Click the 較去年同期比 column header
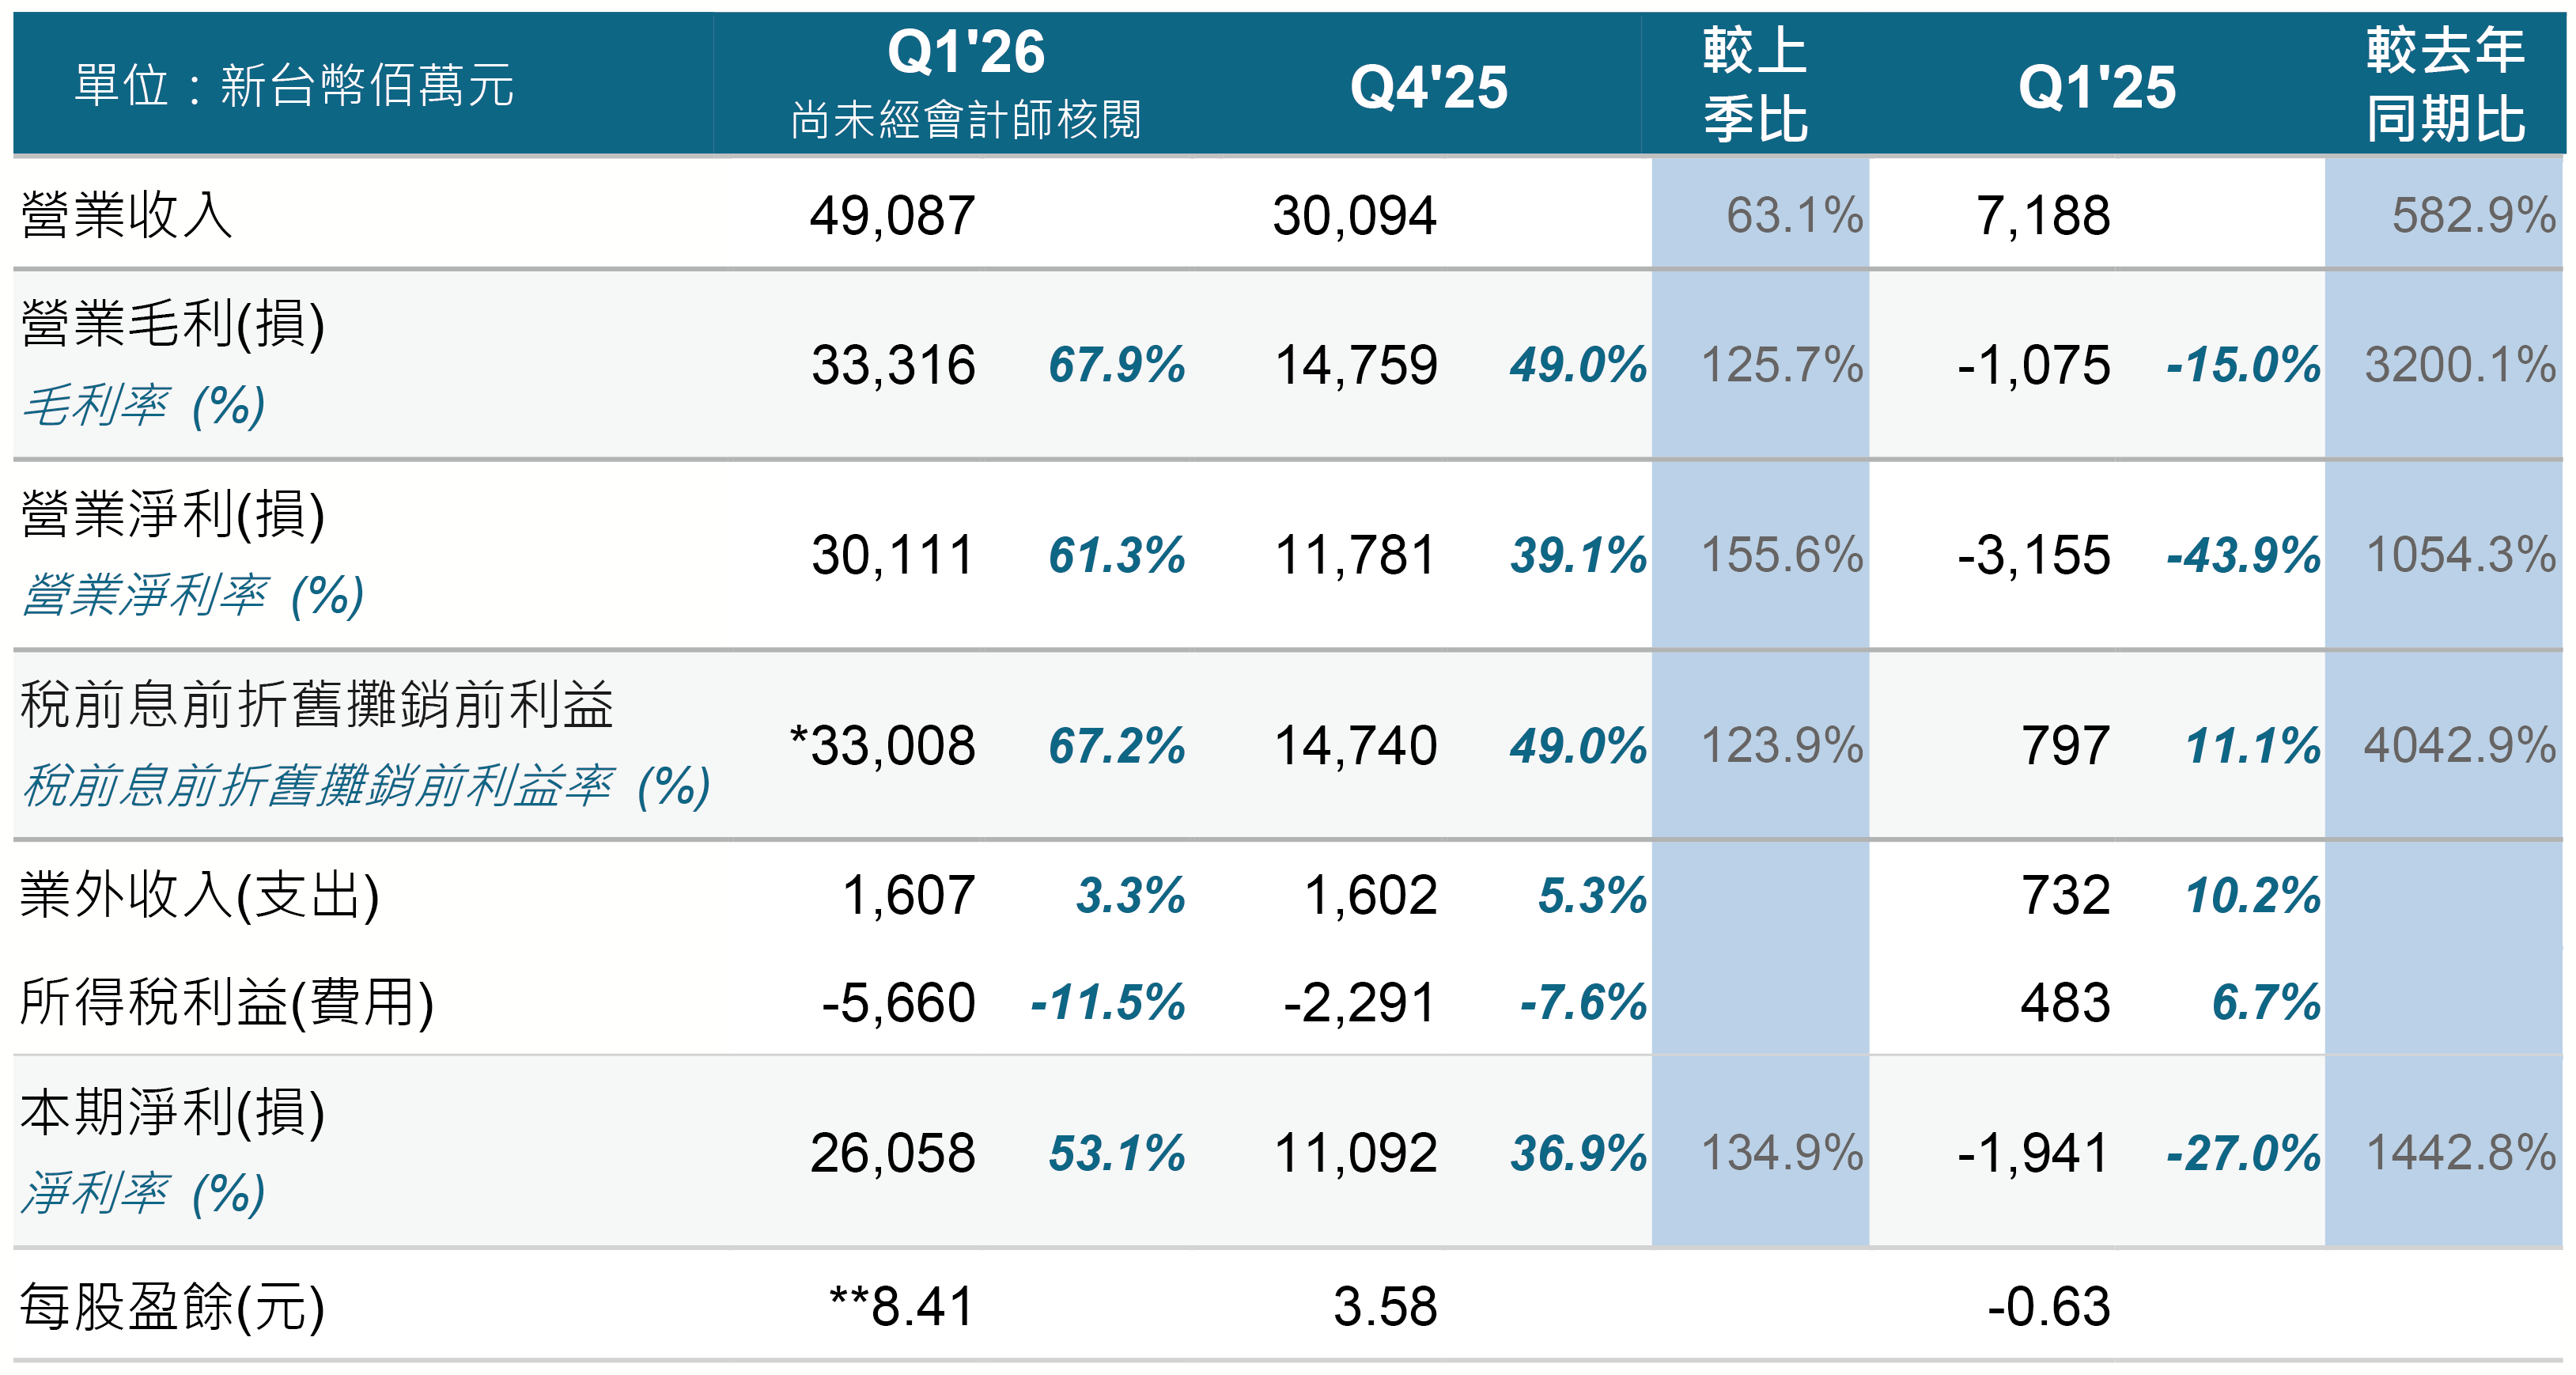 pos(2444,85)
